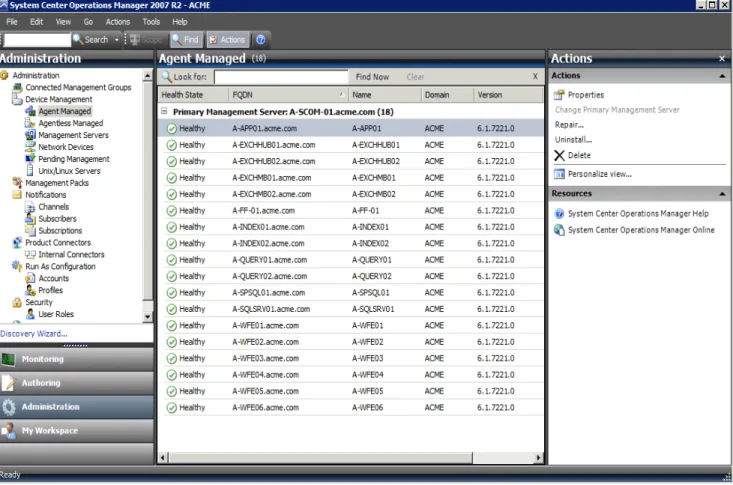Select A-QUERY02 in Name column
The image size is (733, 485).
click(372, 276)
